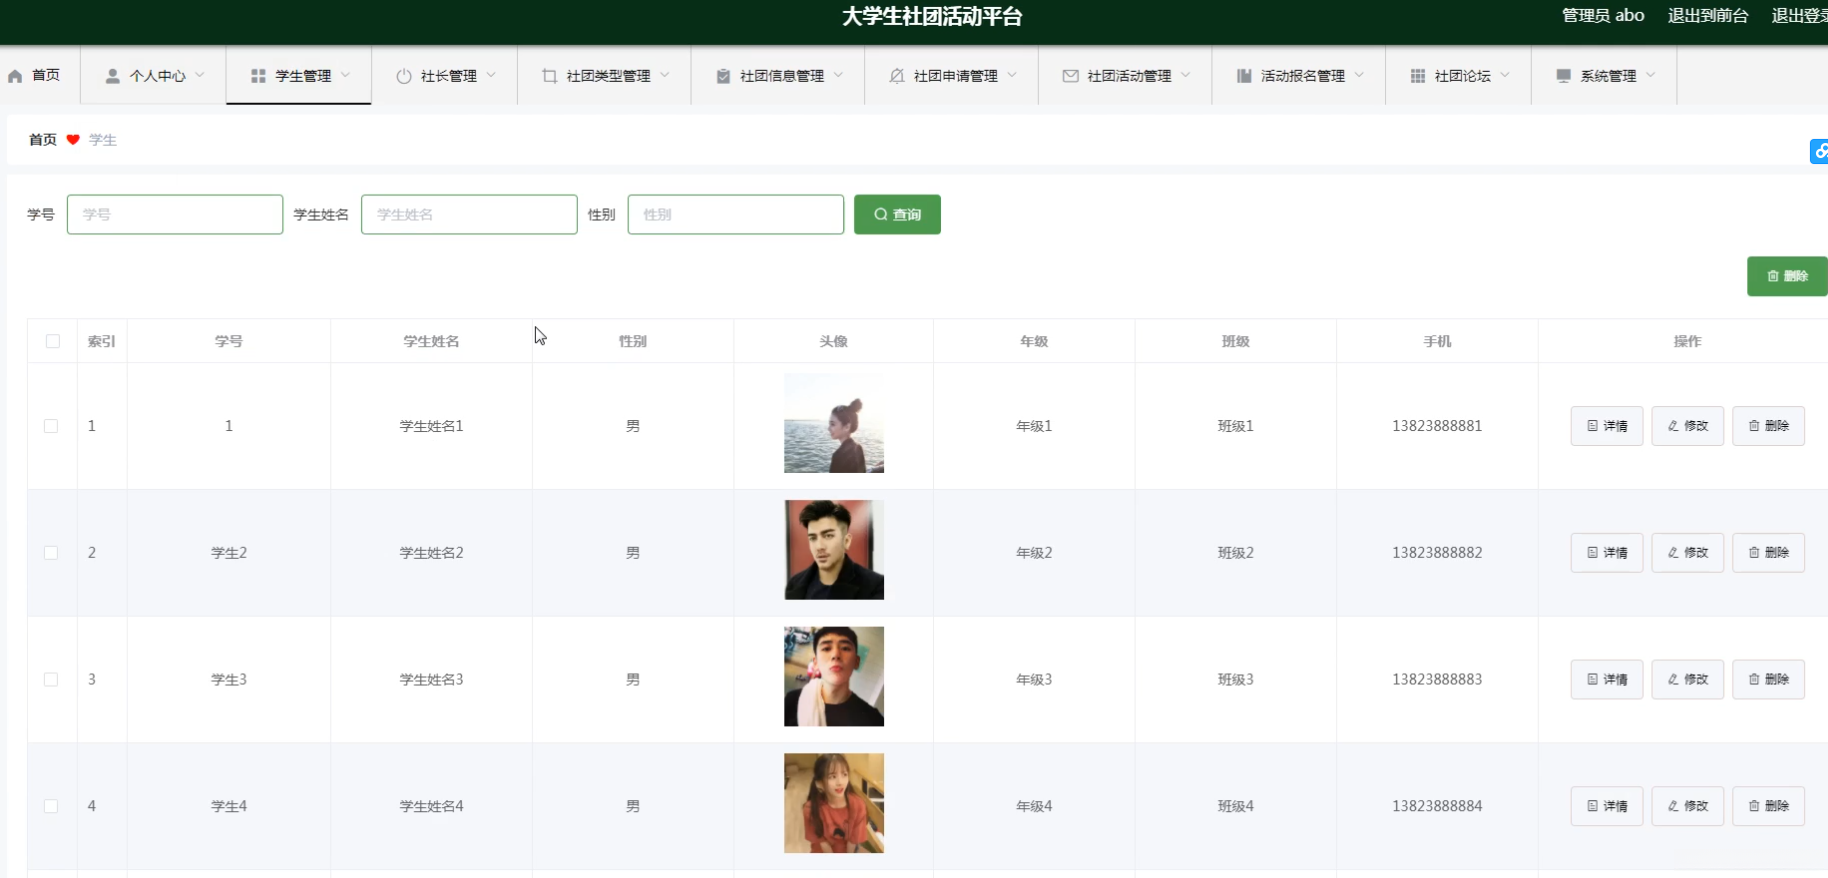Click the clipboard icon of 社团信息管理
This screenshot has height=878, width=1828.
click(723, 76)
